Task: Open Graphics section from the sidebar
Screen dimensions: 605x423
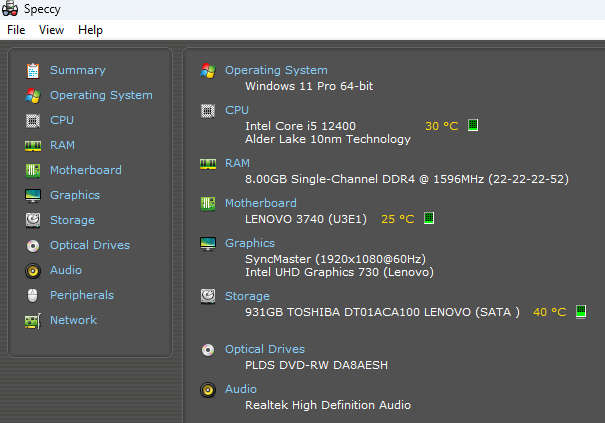Action: [x=75, y=195]
